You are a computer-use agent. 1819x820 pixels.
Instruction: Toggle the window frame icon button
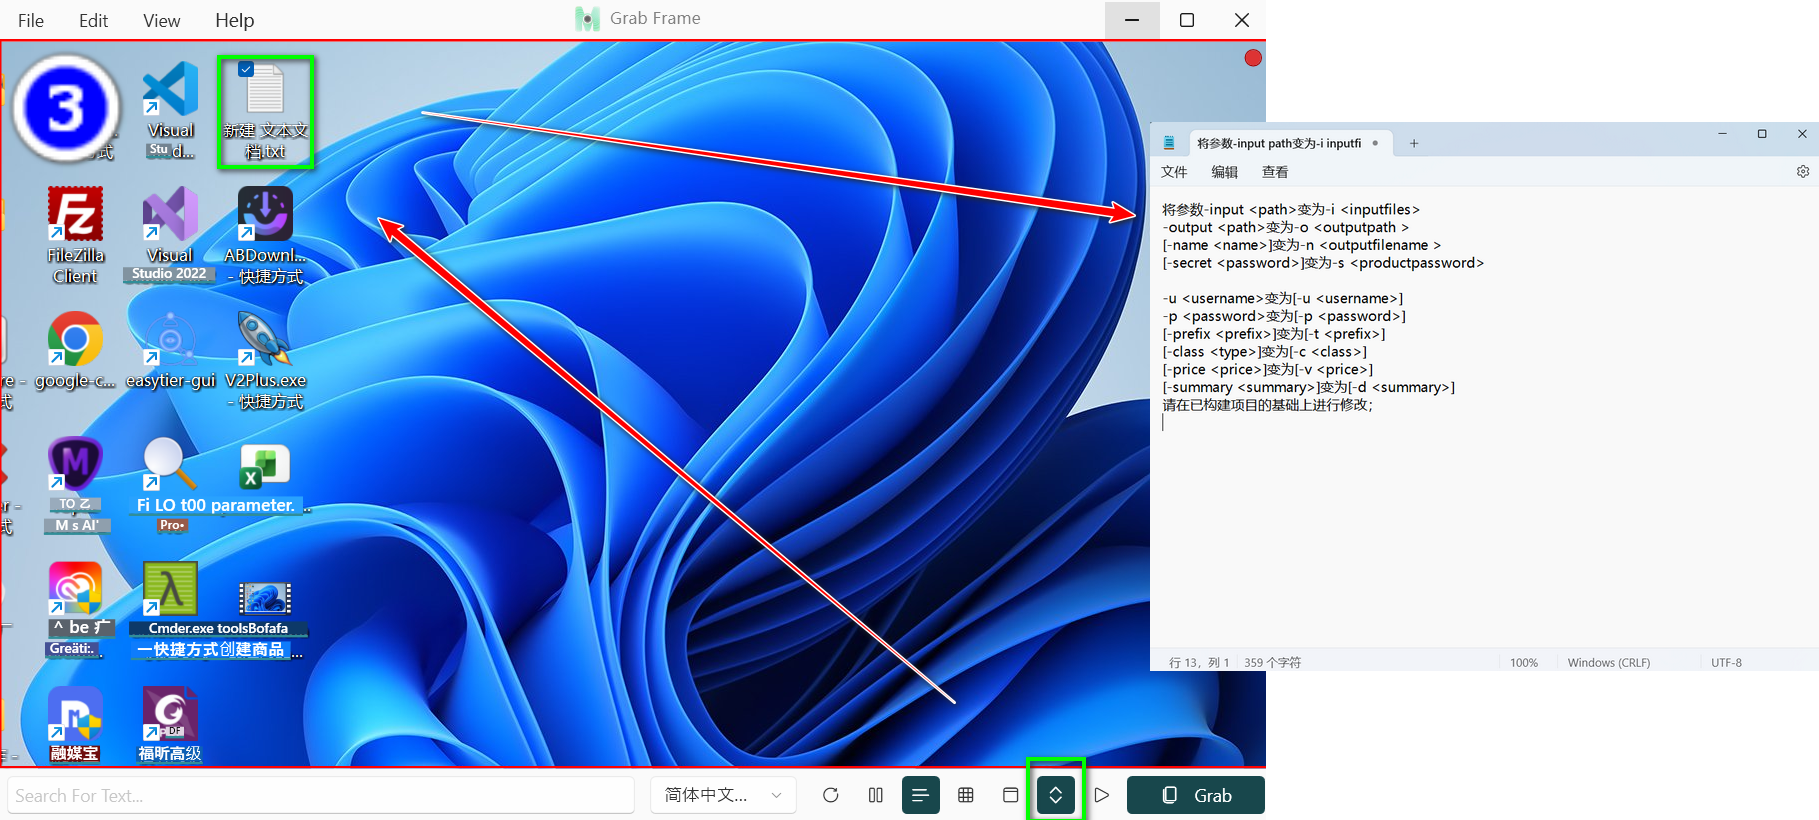pos(1011,795)
